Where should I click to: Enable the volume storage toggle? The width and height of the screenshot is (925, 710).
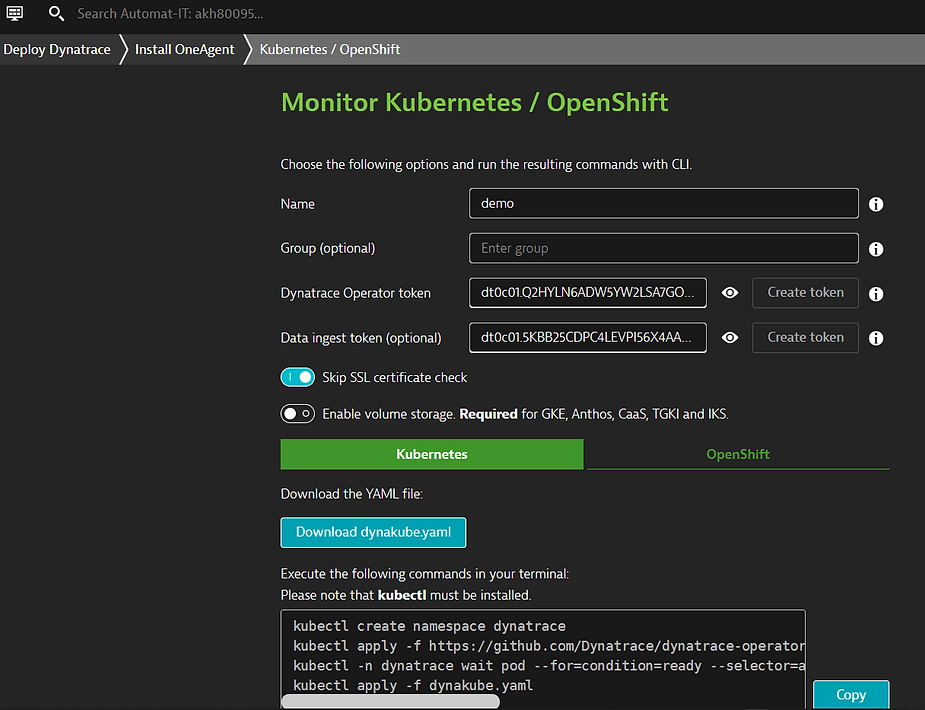(297, 414)
